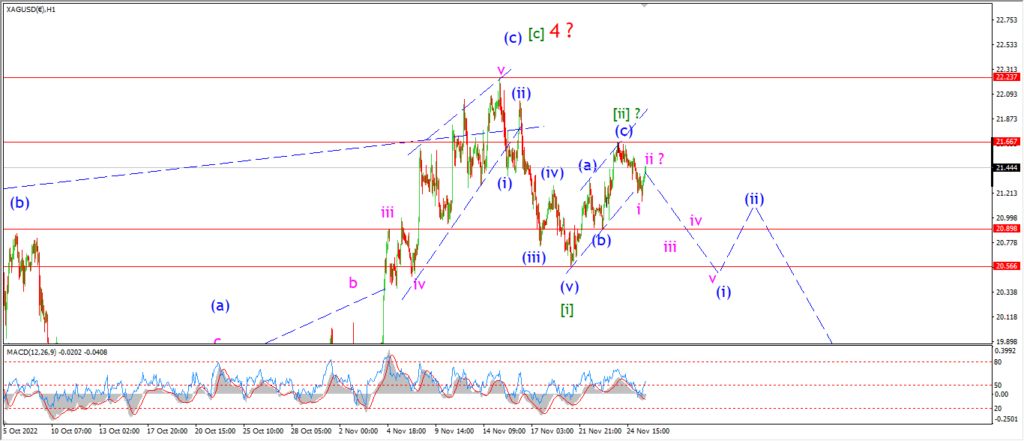Click the 24 Nov 15:00 time axis label
This screenshot has width=1024, height=441.
[648, 431]
